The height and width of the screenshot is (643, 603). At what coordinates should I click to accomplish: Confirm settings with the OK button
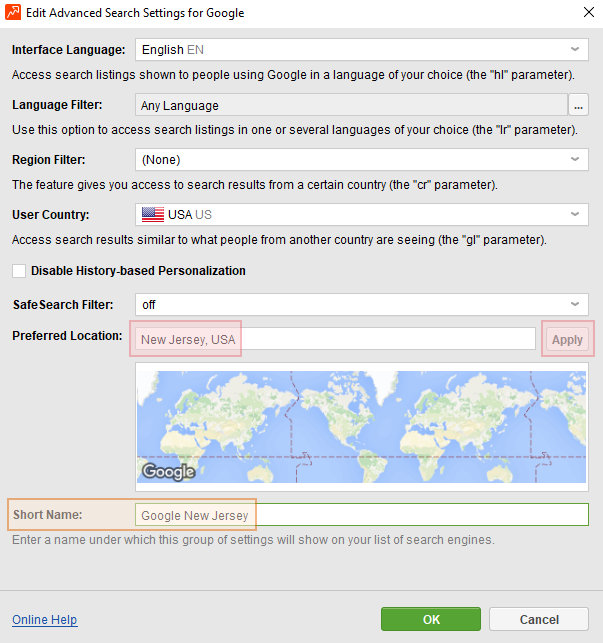coord(431,619)
